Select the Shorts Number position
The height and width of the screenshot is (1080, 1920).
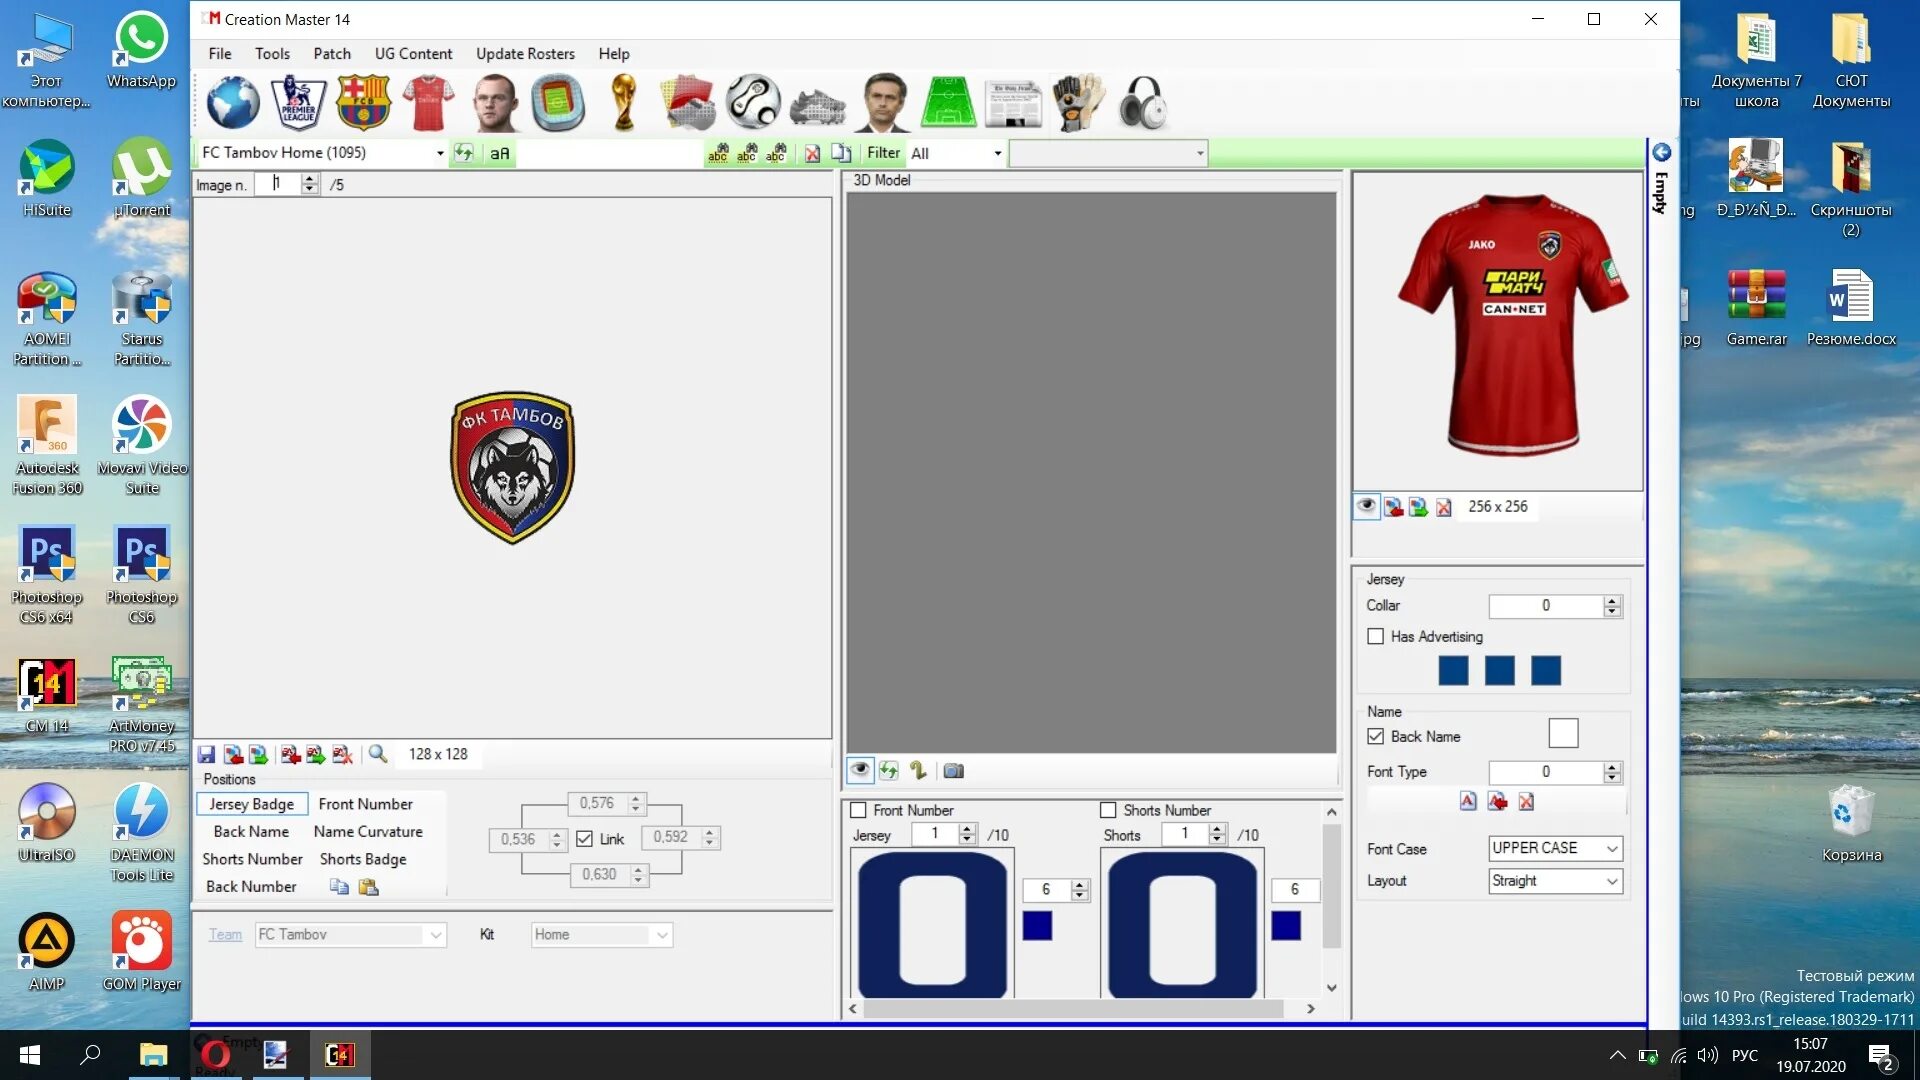252,859
